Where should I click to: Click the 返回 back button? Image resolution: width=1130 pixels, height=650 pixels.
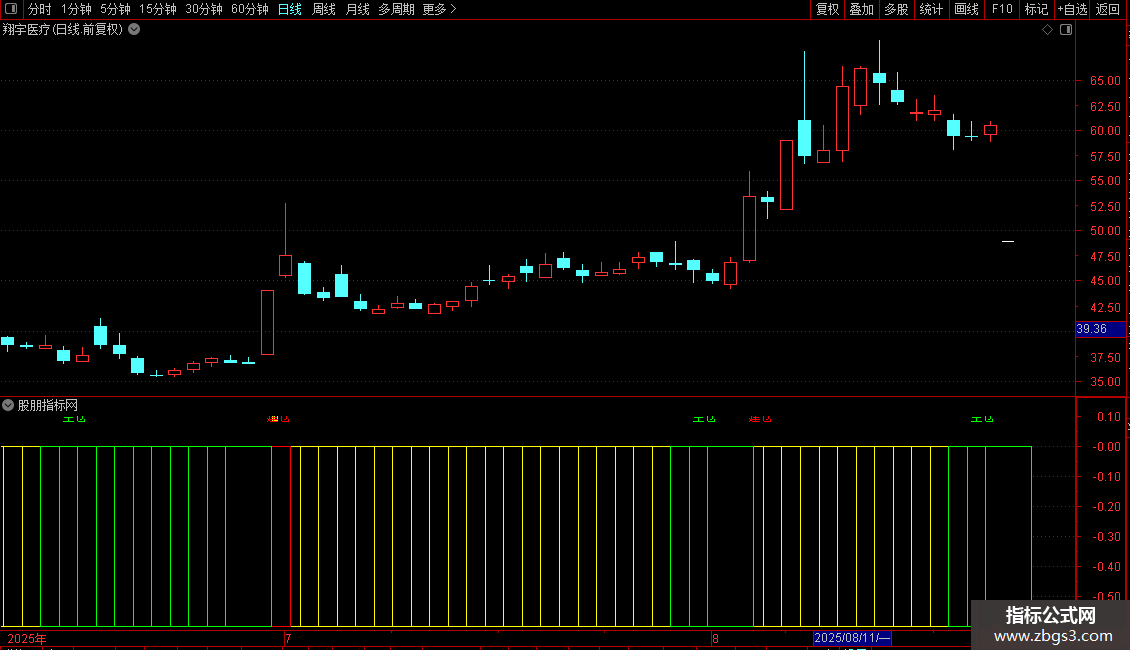point(1108,9)
